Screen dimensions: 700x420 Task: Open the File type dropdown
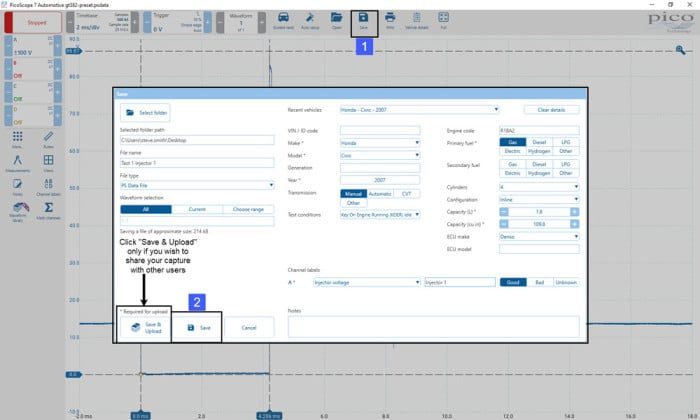(197, 185)
